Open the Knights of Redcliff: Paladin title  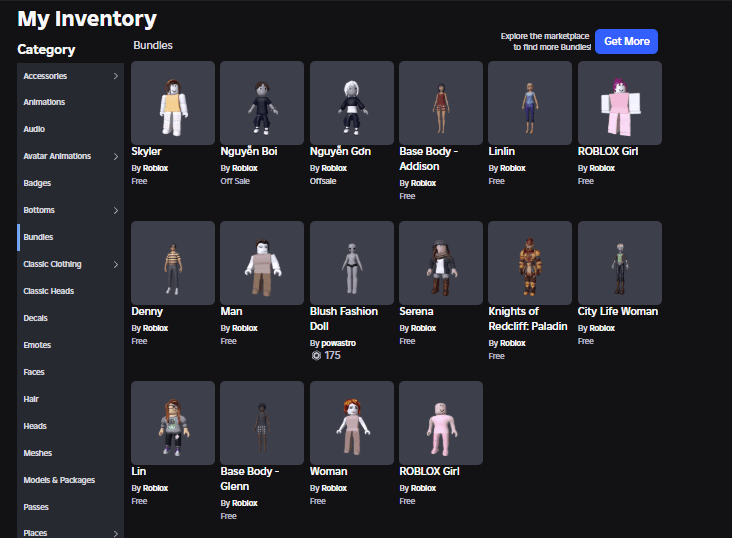pyautogui.click(x=528, y=319)
